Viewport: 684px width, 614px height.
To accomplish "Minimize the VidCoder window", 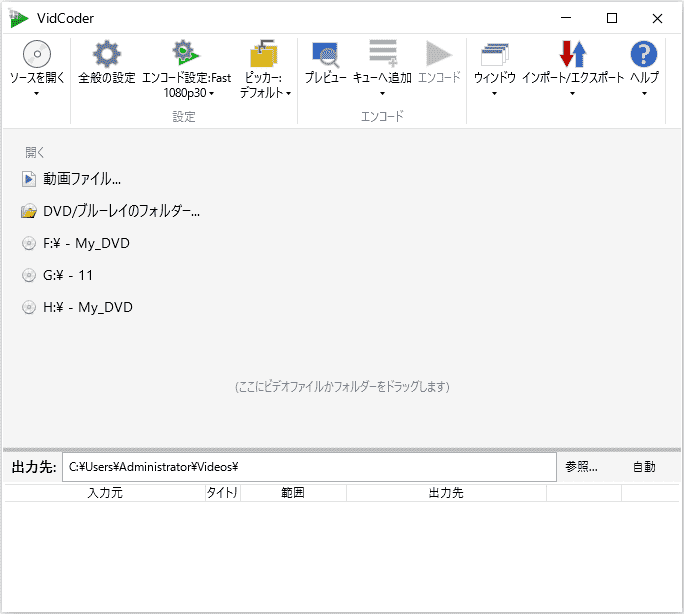I will pyautogui.click(x=566, y=18).
